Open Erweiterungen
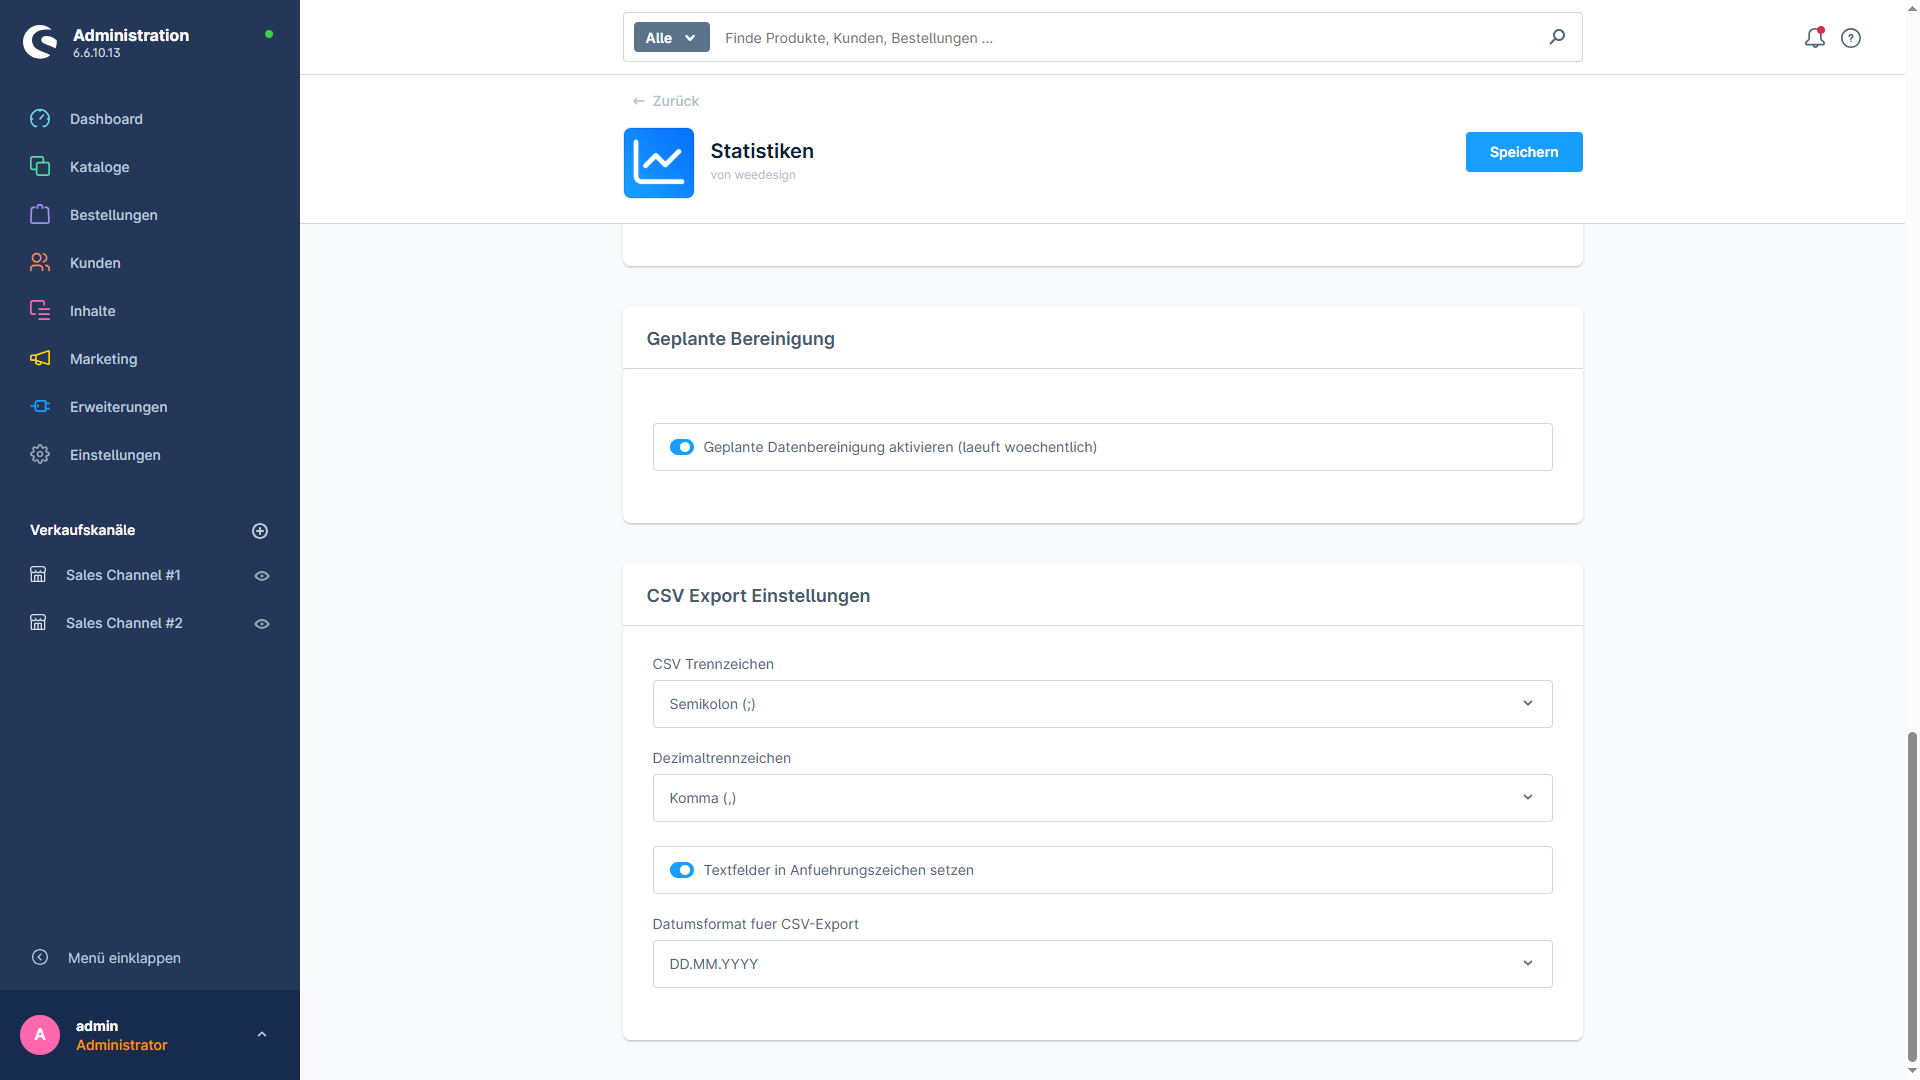1920x1080 pixels. [118, 407]
